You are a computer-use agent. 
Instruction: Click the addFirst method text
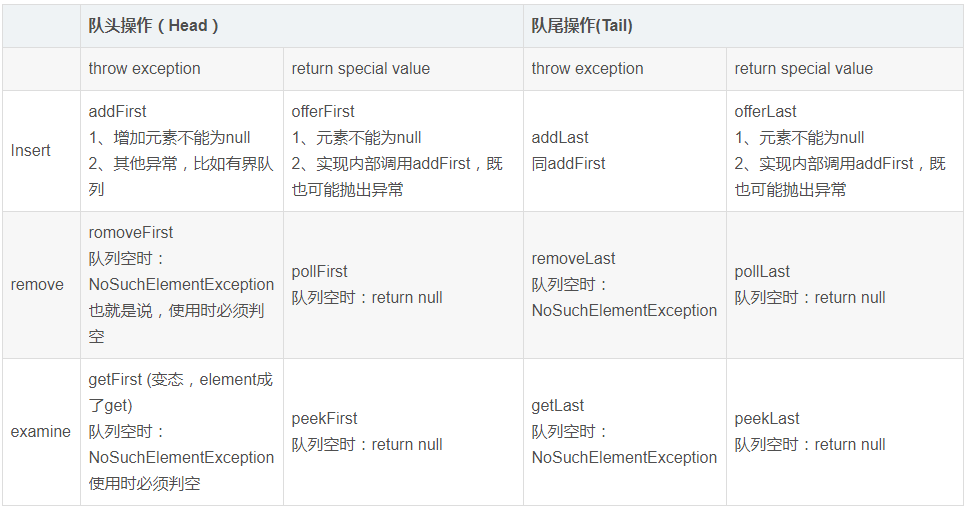pyautogui.click(x=118, y=112)
